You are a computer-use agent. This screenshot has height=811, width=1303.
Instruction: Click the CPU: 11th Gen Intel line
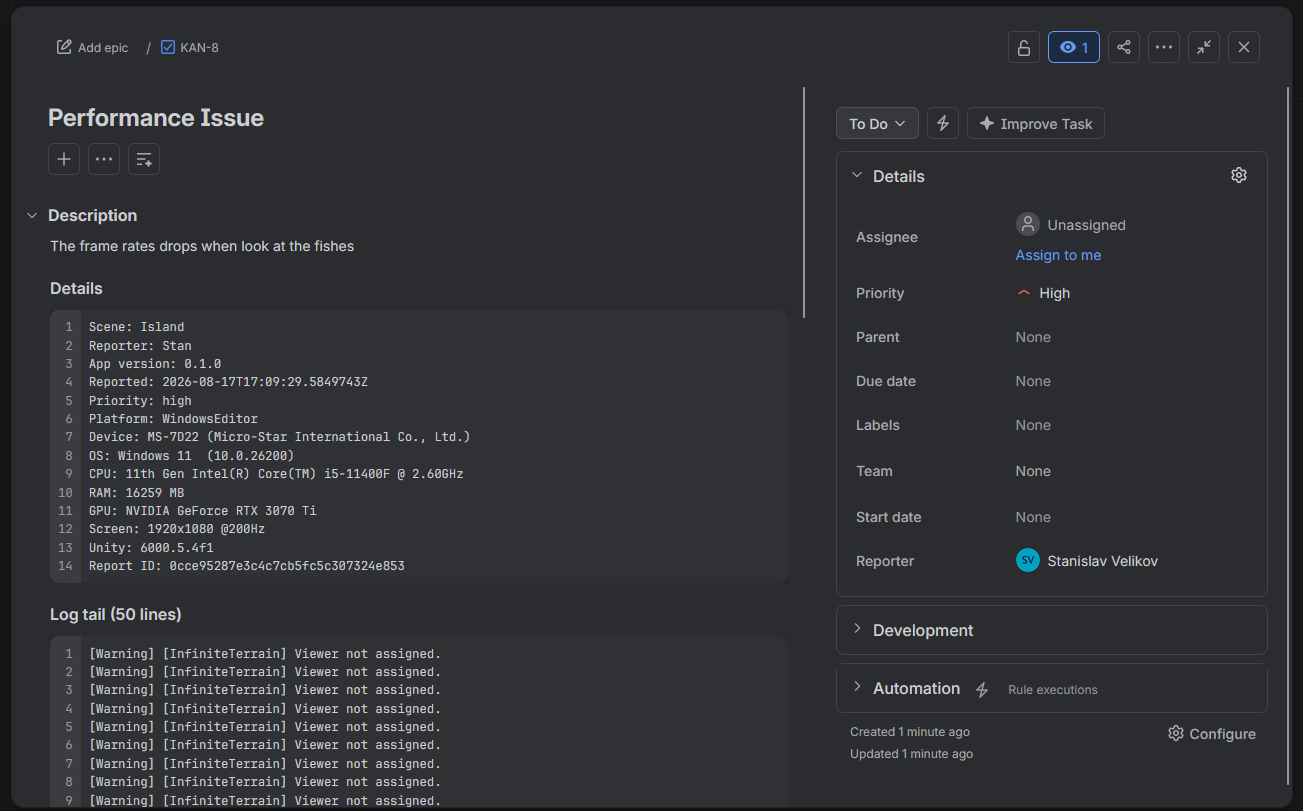point(276,474)
